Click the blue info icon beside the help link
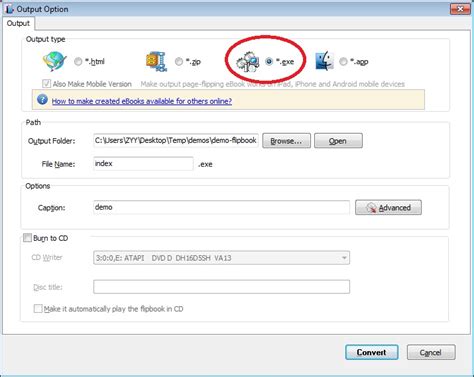474x377 pixels. 42,100
